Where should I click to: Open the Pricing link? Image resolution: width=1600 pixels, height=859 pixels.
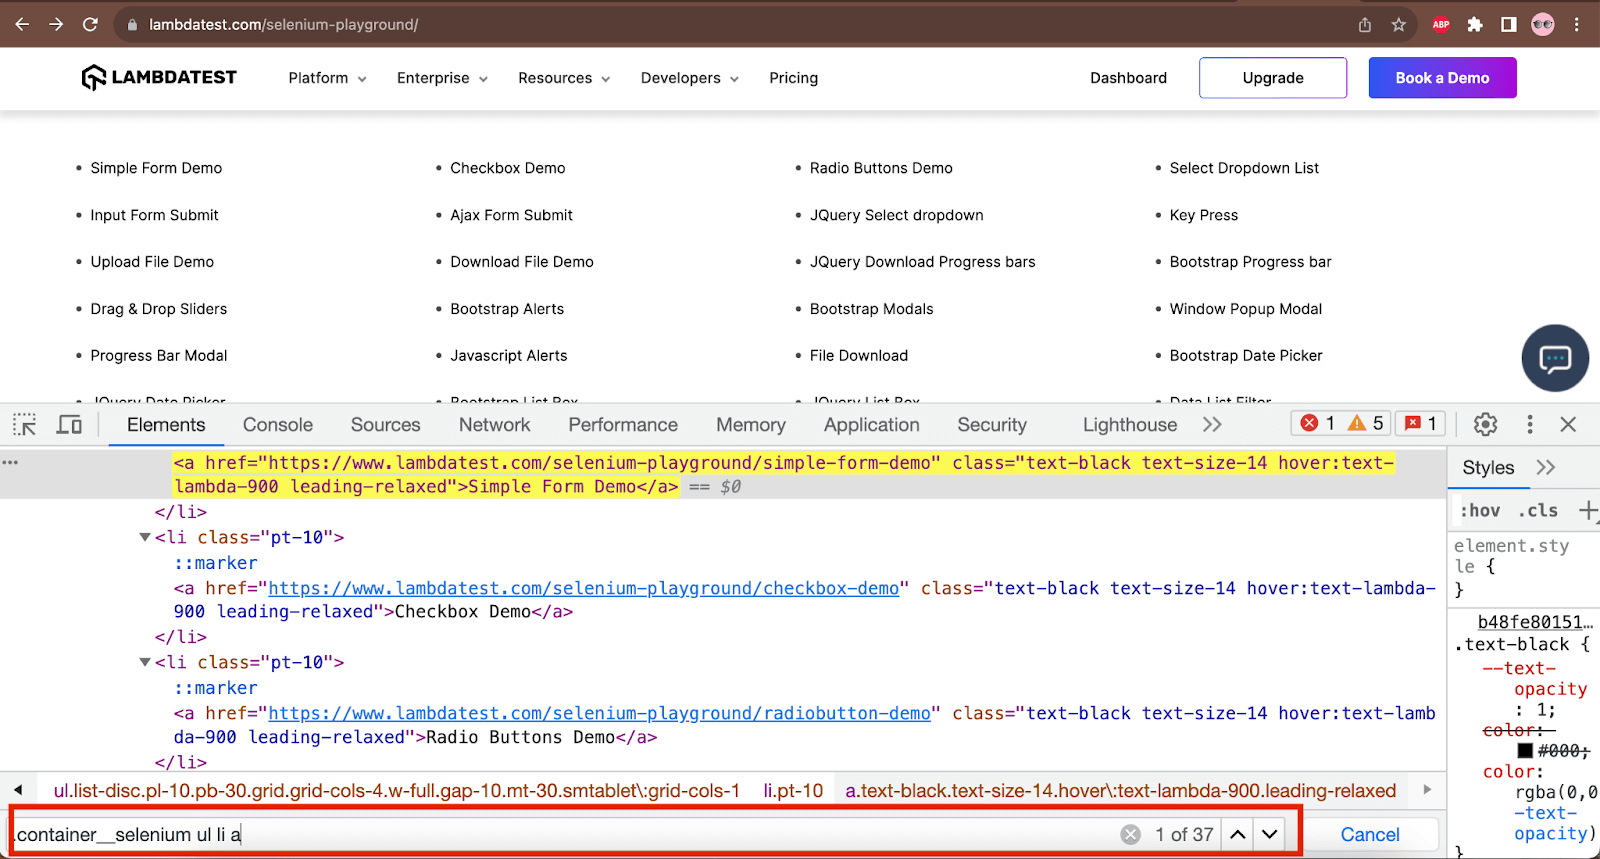(x=794, y=78)
